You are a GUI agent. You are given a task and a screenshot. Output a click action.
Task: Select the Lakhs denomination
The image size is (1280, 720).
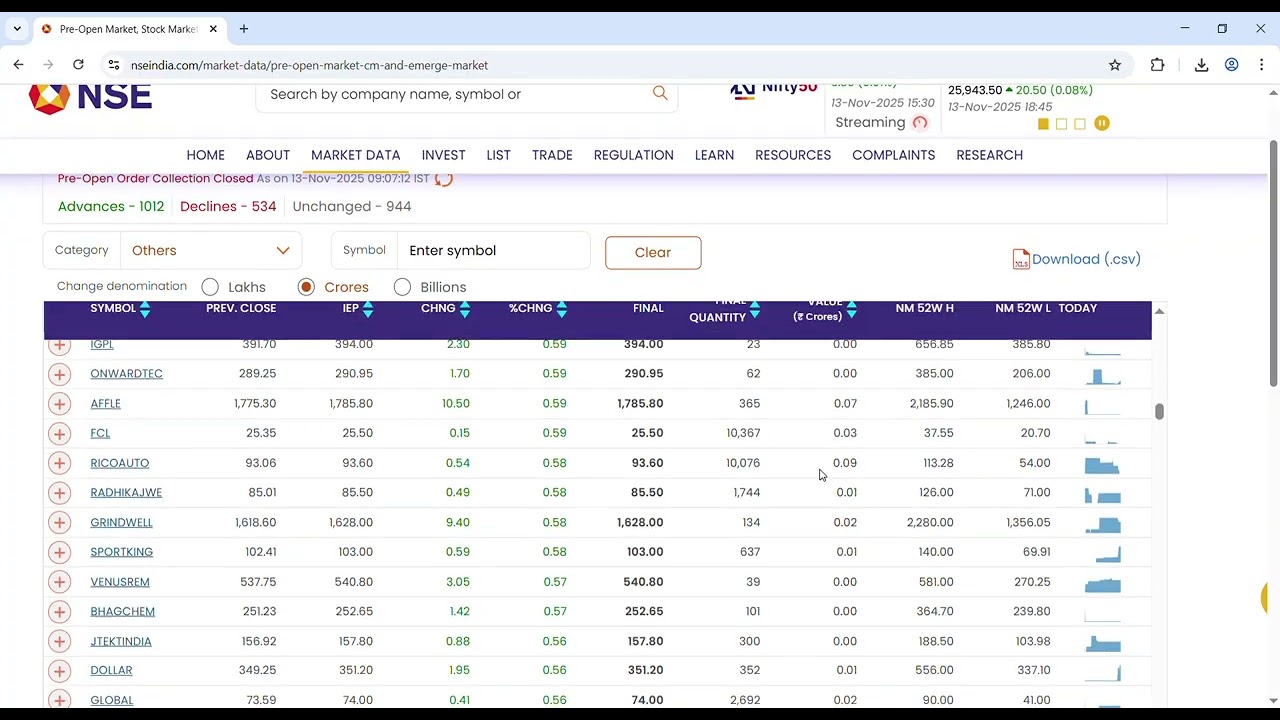point(210,287)
